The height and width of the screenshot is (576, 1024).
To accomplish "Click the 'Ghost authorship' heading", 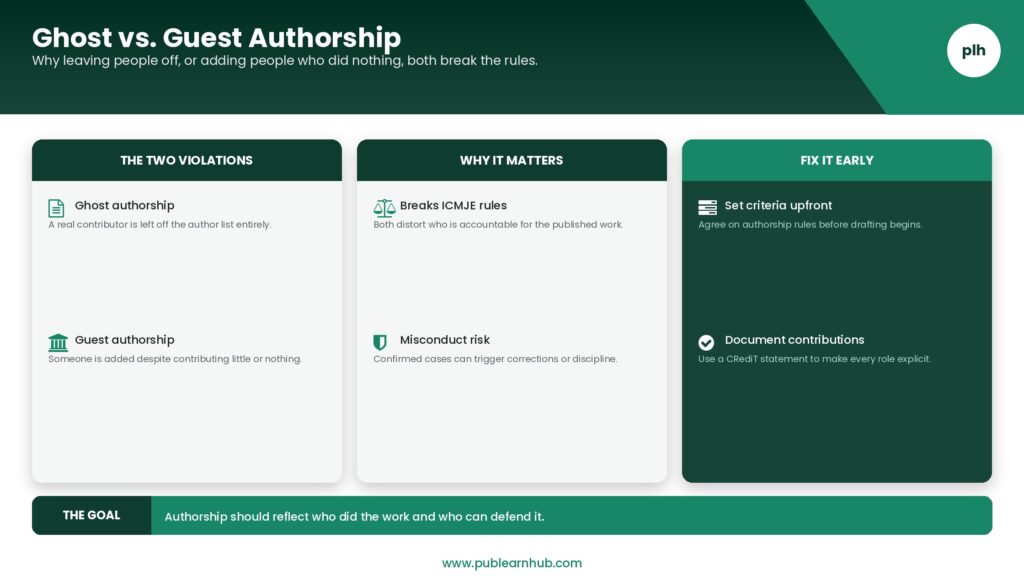I will (125, 205).
